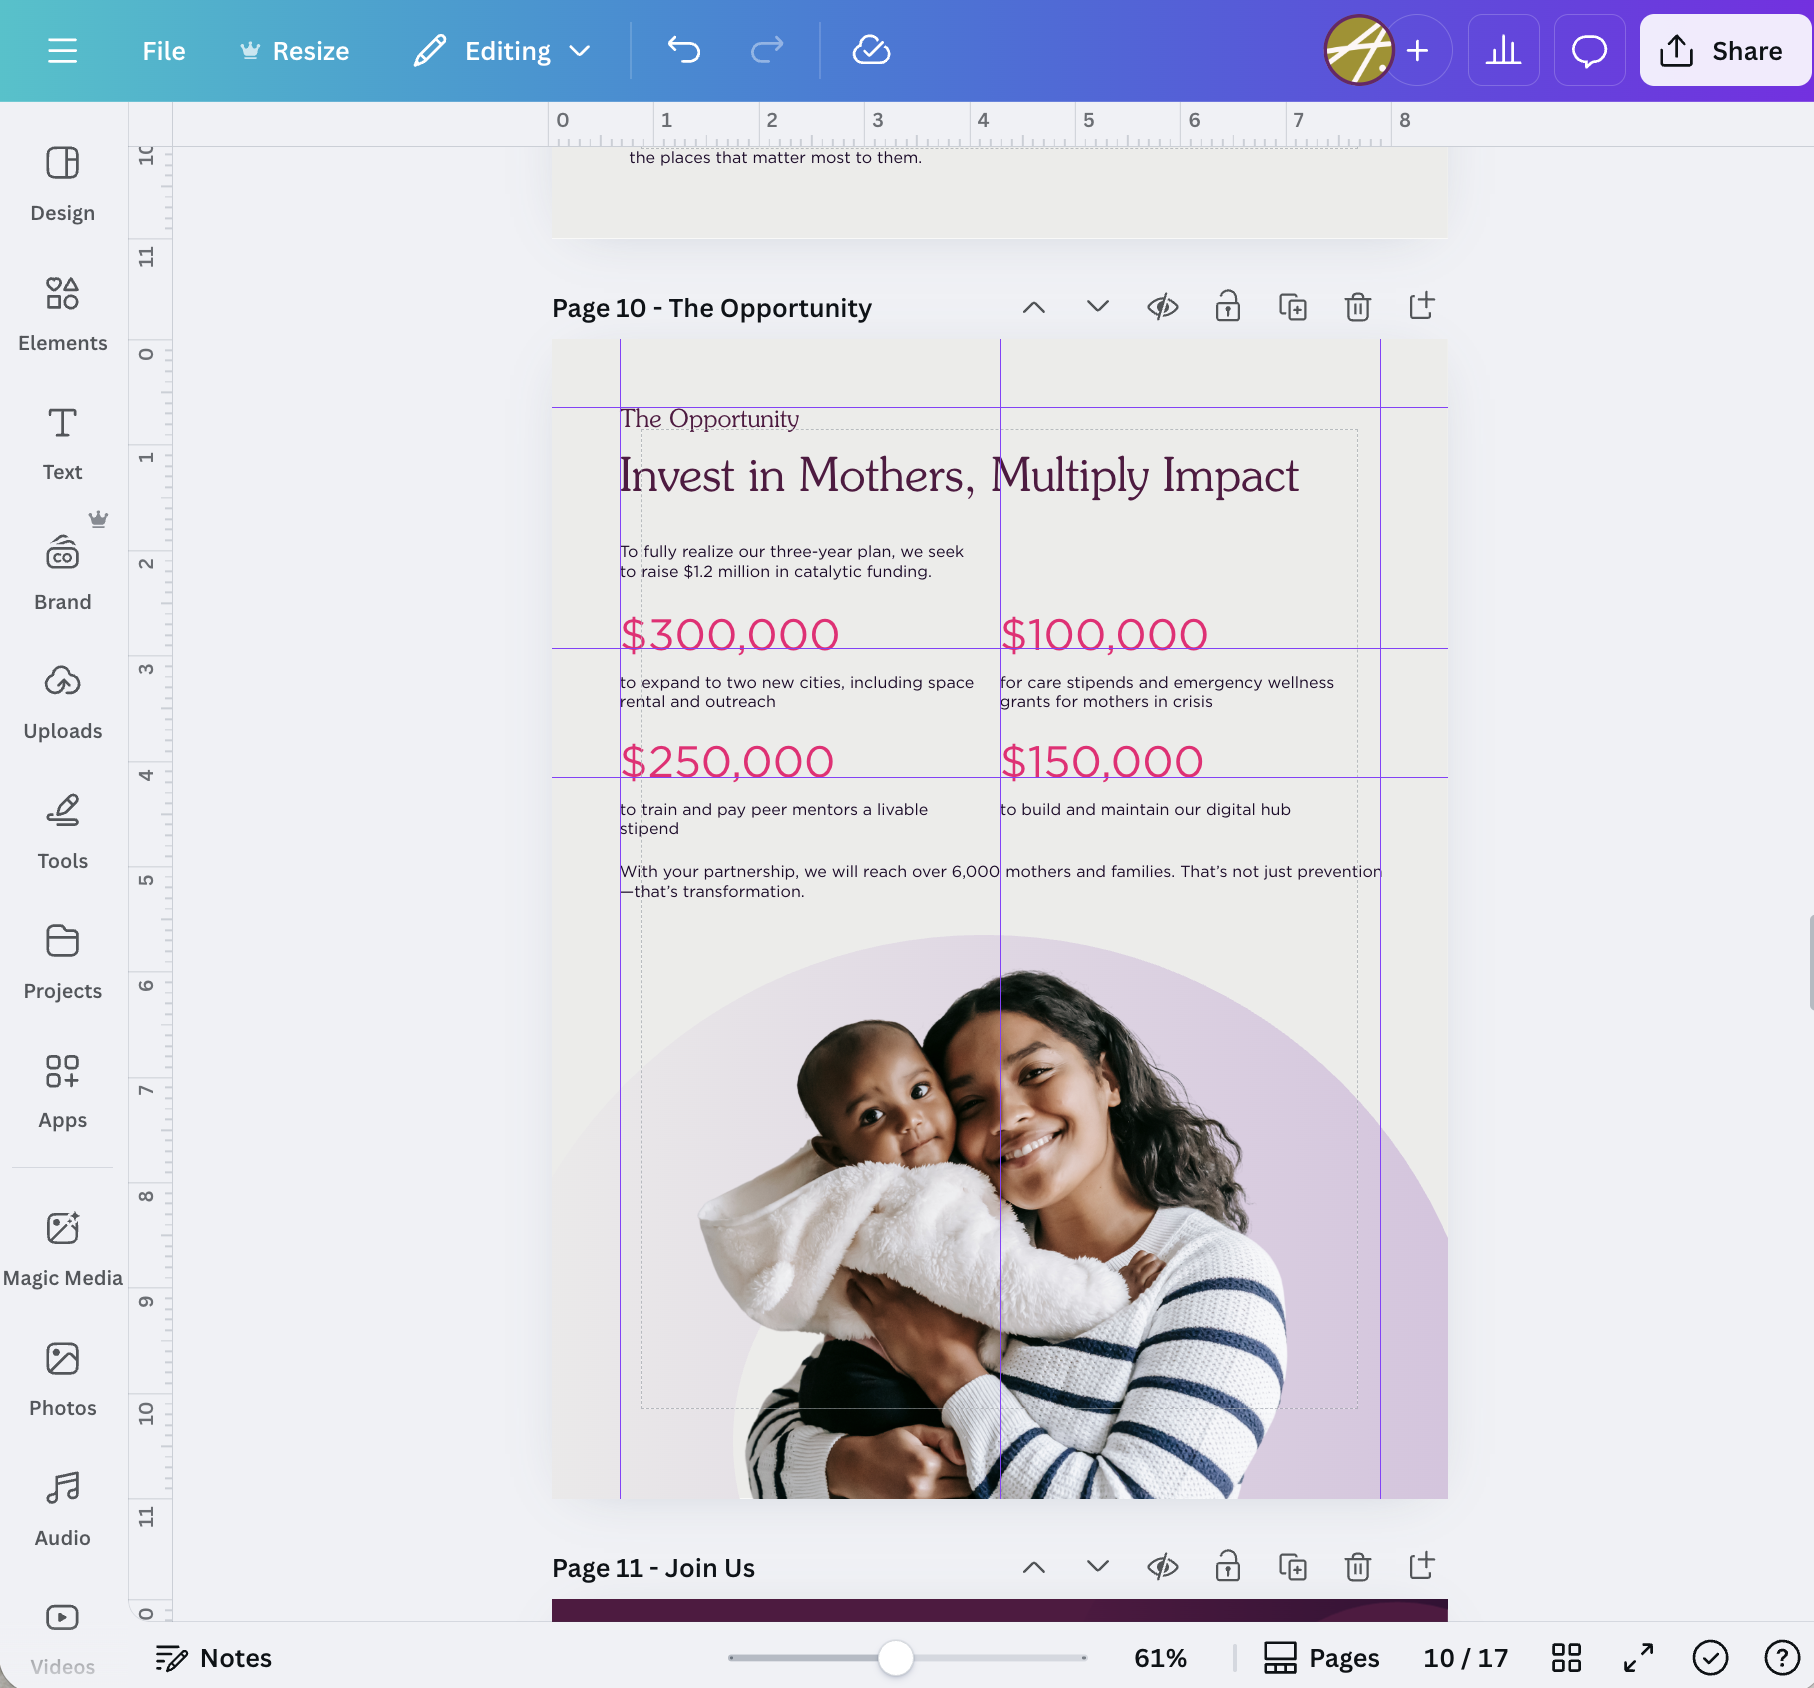This screenshot has width=1814, height=1688.
Task: Duplicate Page 10
Action: click(x=1293, y=307)
